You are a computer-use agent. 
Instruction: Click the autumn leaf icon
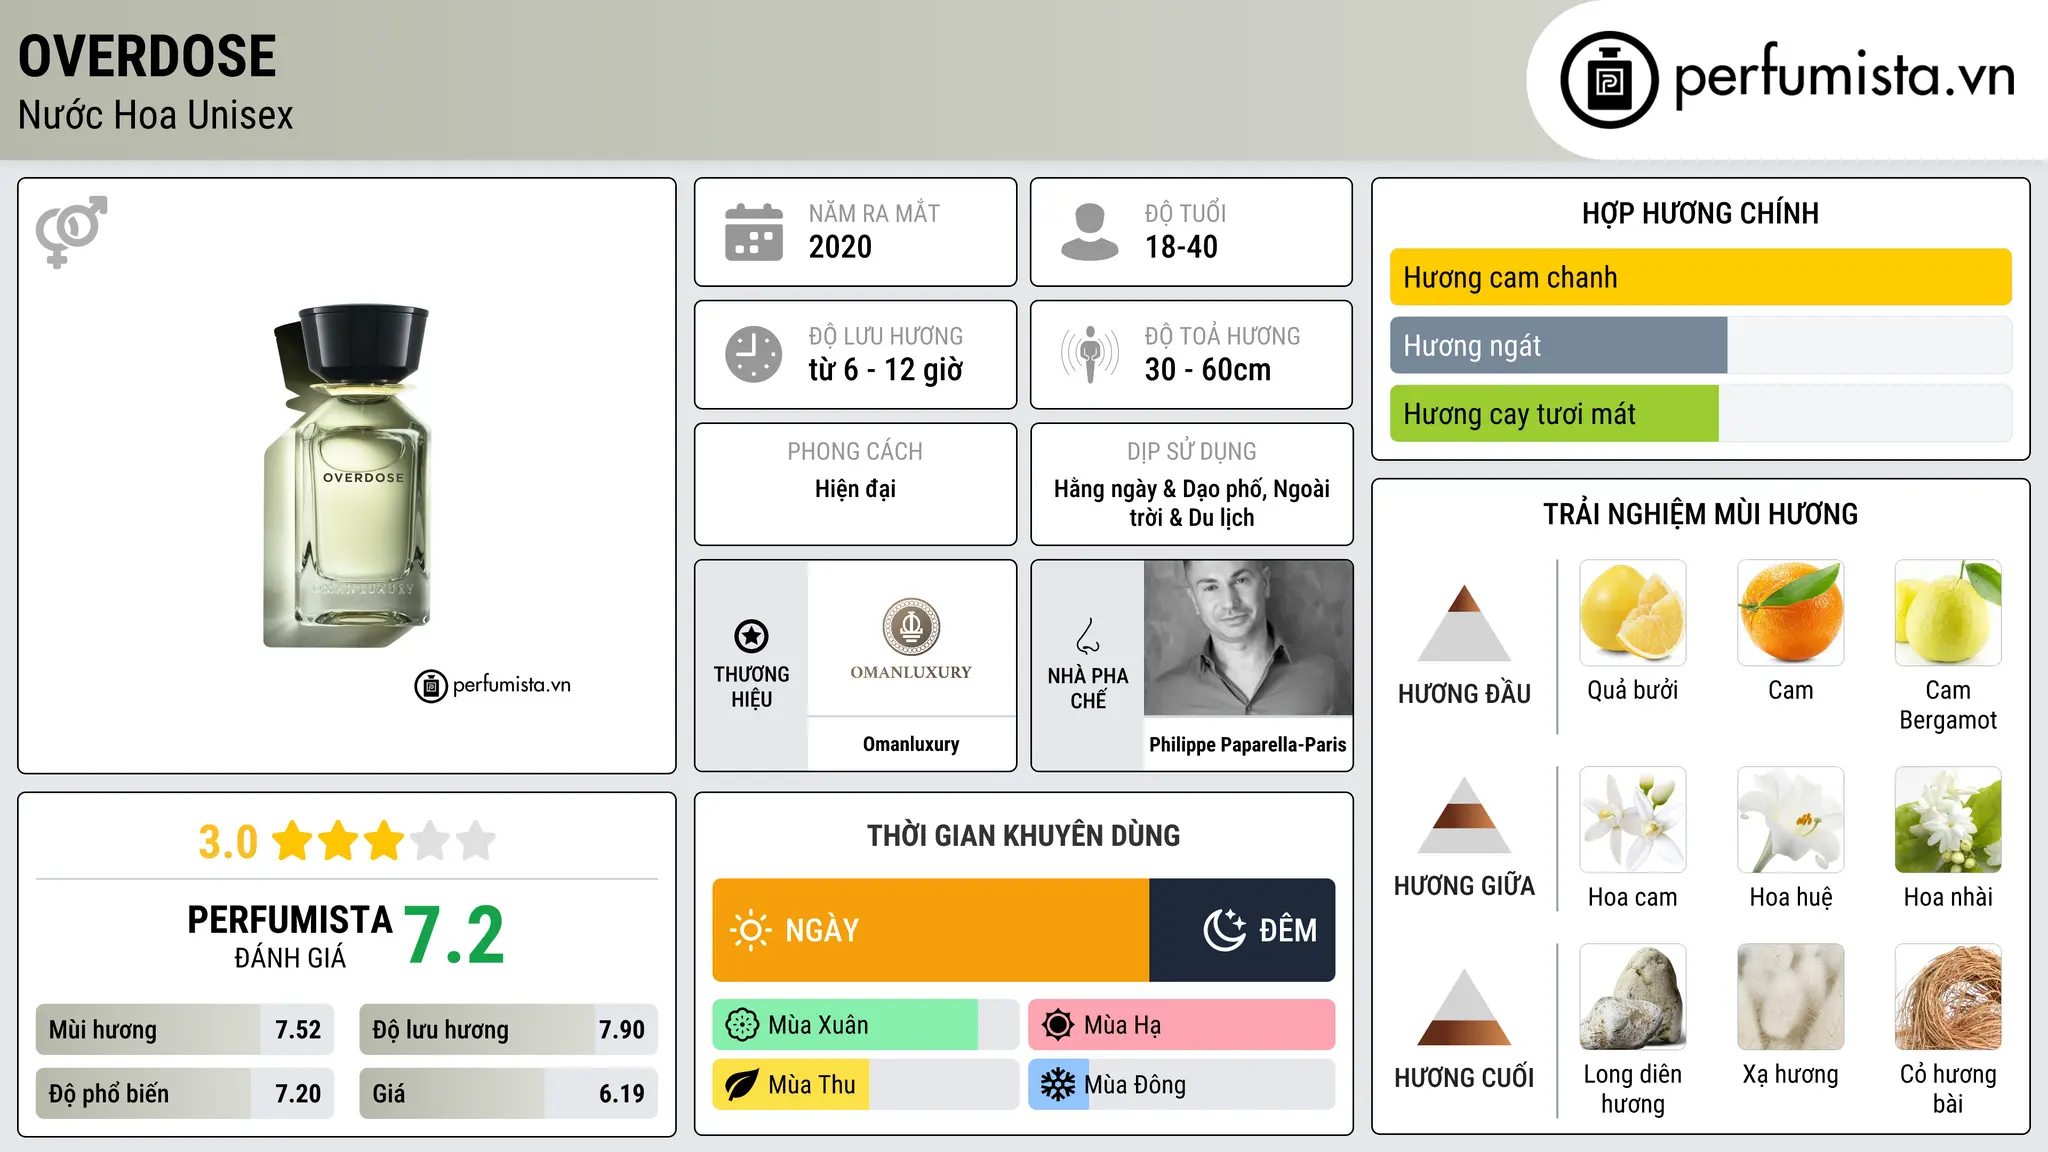[742, 1085]
